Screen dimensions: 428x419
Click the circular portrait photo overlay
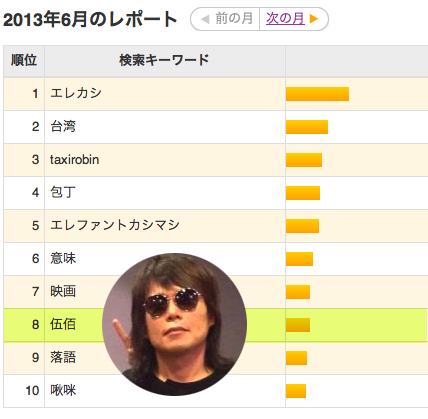tap(174, 324)
